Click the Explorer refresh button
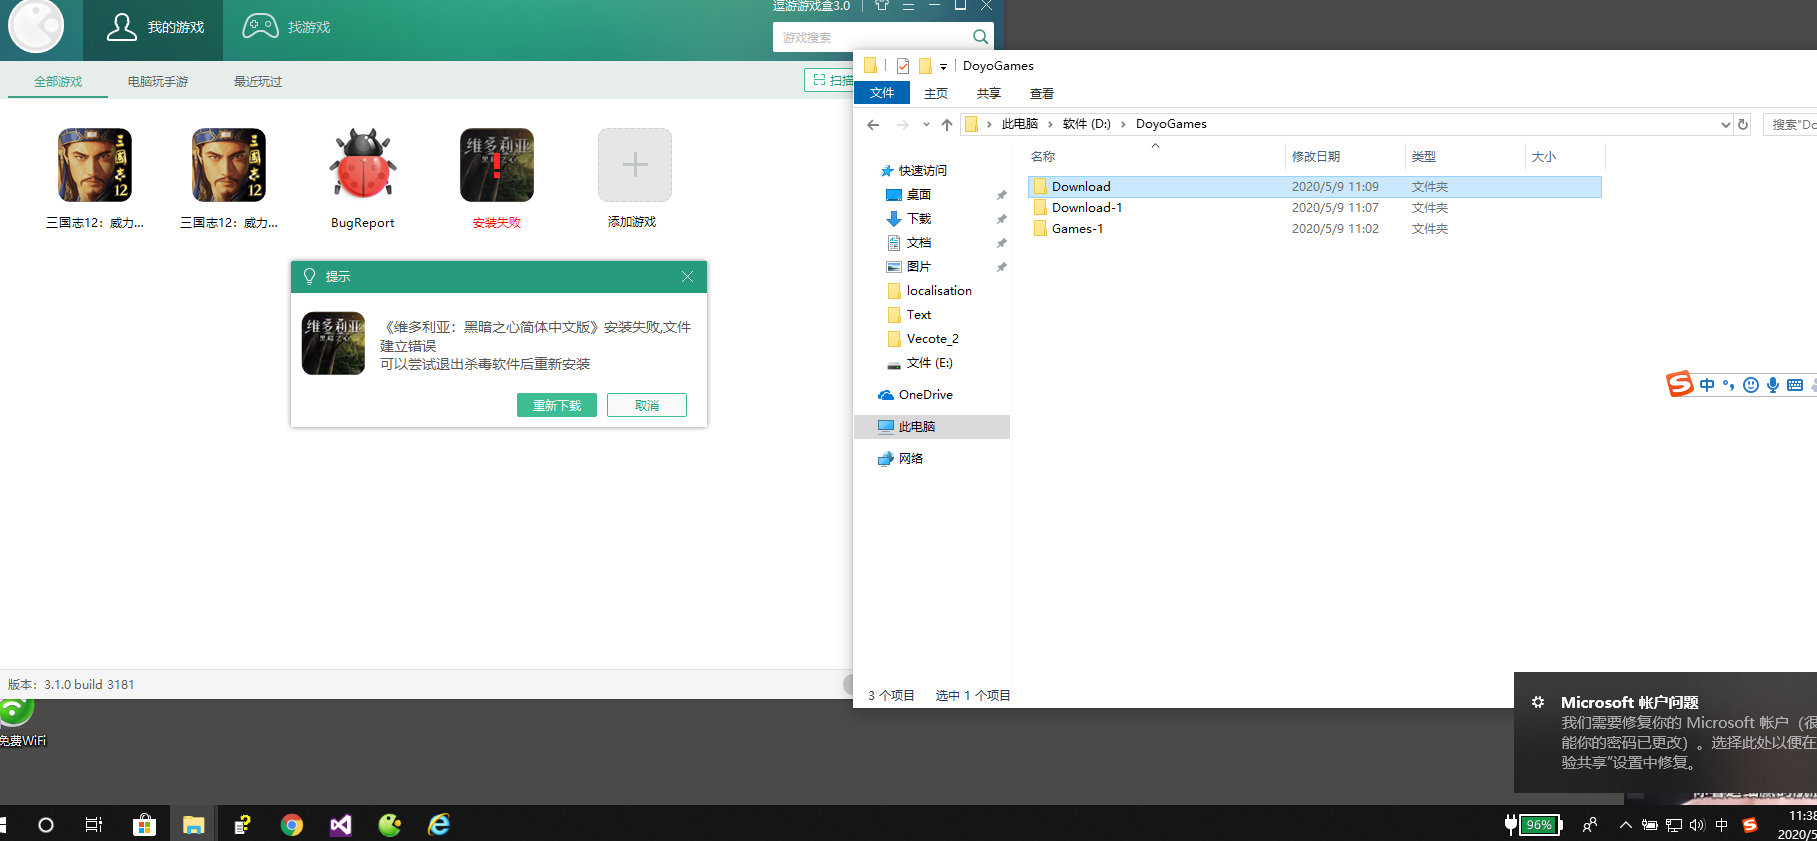Viewport: 1817px width, 841px height. 1743,125
